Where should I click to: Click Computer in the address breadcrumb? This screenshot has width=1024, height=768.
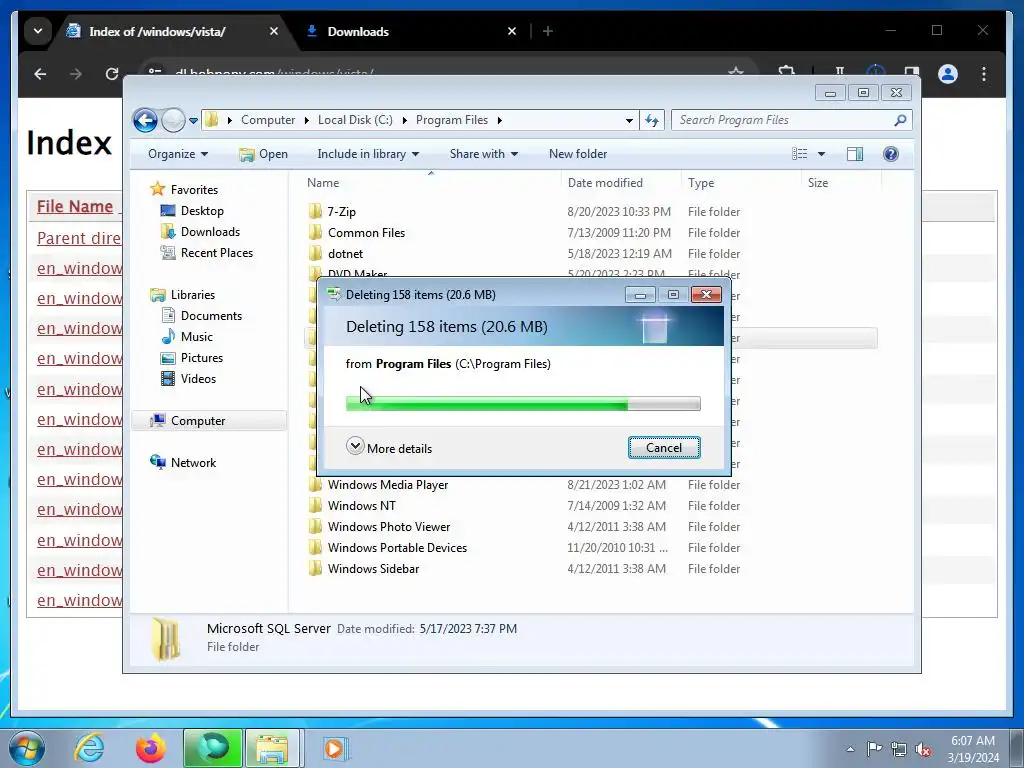pyautogui.click(x=268, y=120)
